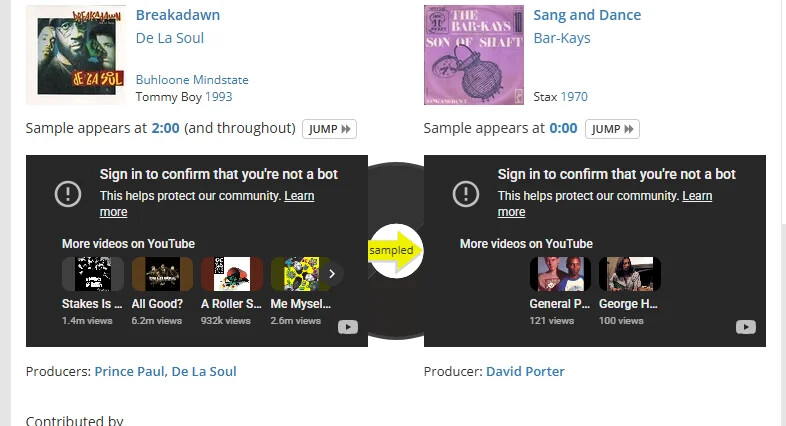Open the Breakadawn song title link
Screen dimensions: 786x426
coord(177,15)
